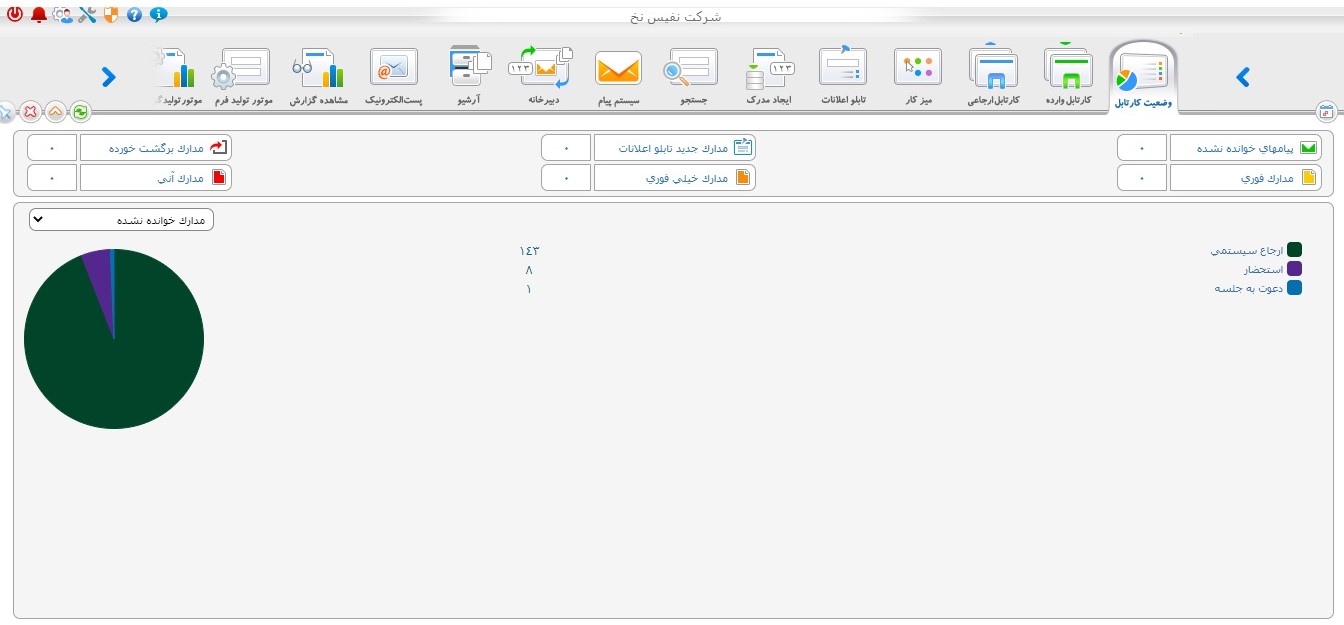Click the orange up-chevron collapse button
This screenshot has height=625, width=1344.
coord(55,111)
